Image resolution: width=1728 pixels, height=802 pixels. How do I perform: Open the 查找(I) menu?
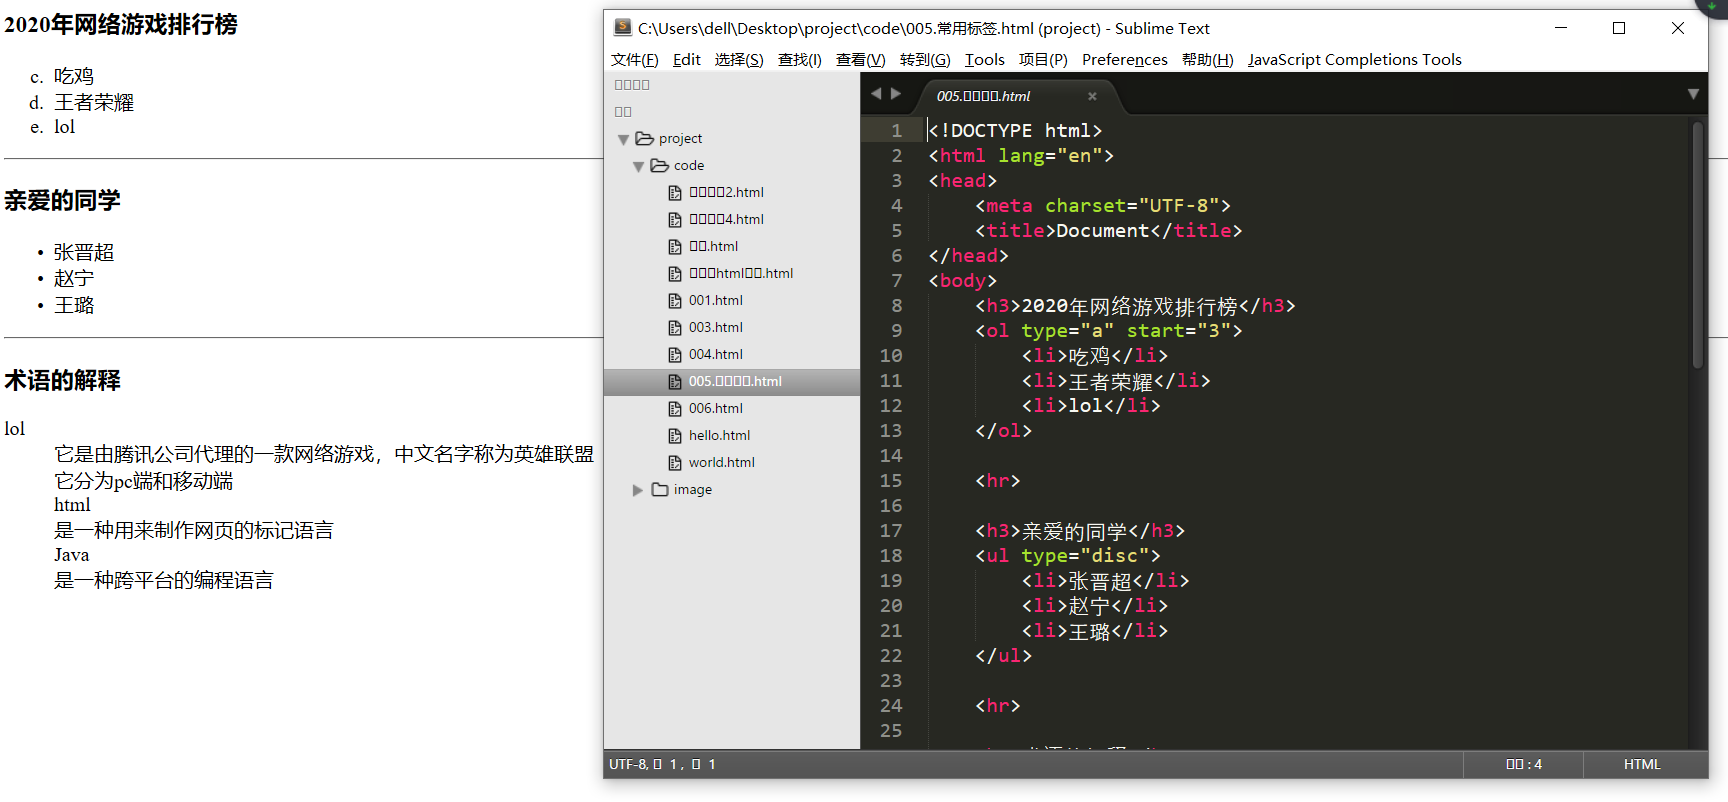(799, 60)
